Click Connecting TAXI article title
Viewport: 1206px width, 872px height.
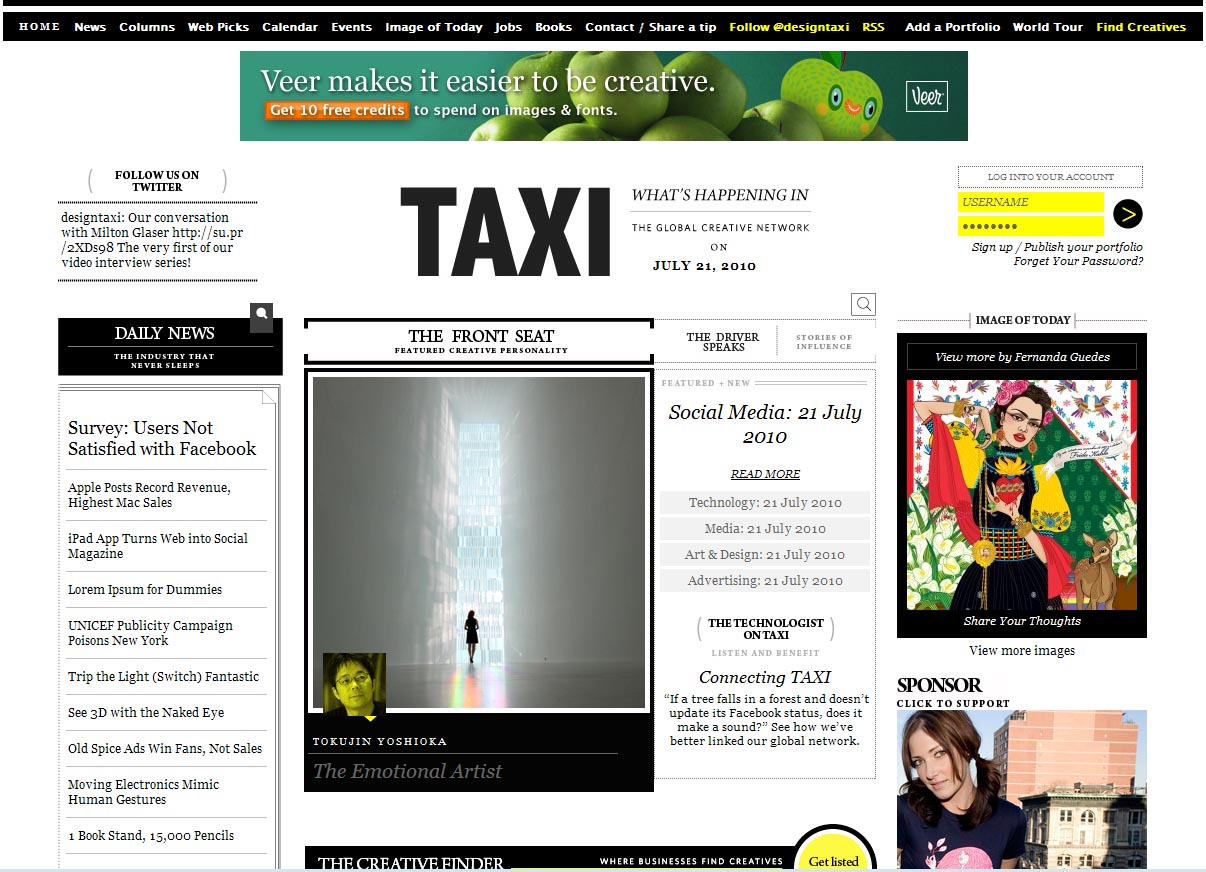click(x=765, y=677)
